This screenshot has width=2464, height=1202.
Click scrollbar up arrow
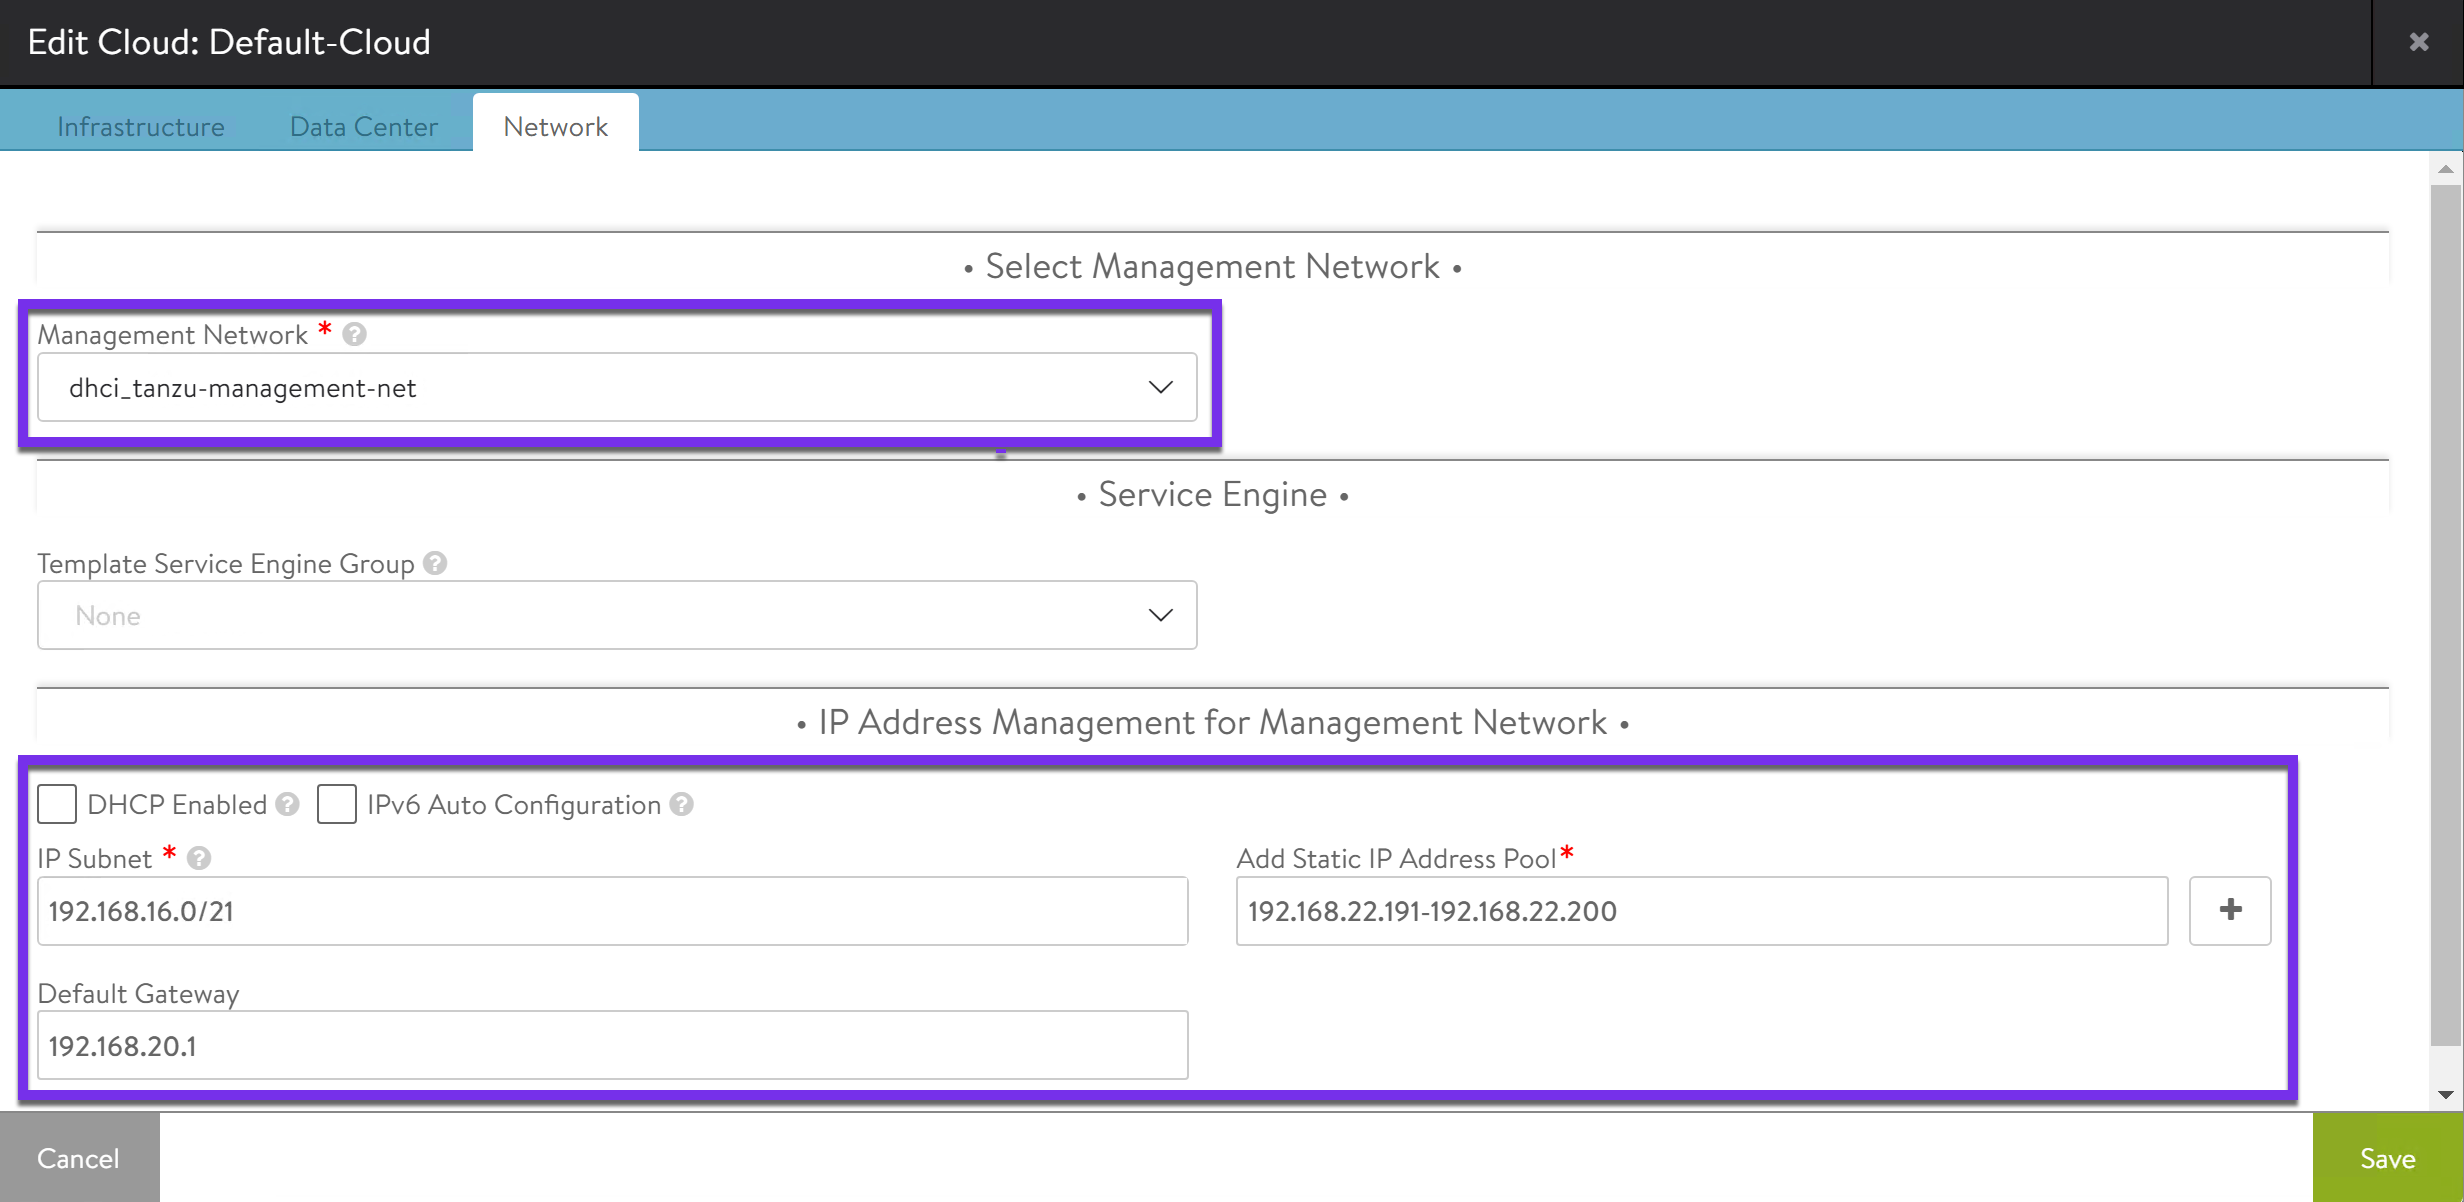click(2445, 169)
